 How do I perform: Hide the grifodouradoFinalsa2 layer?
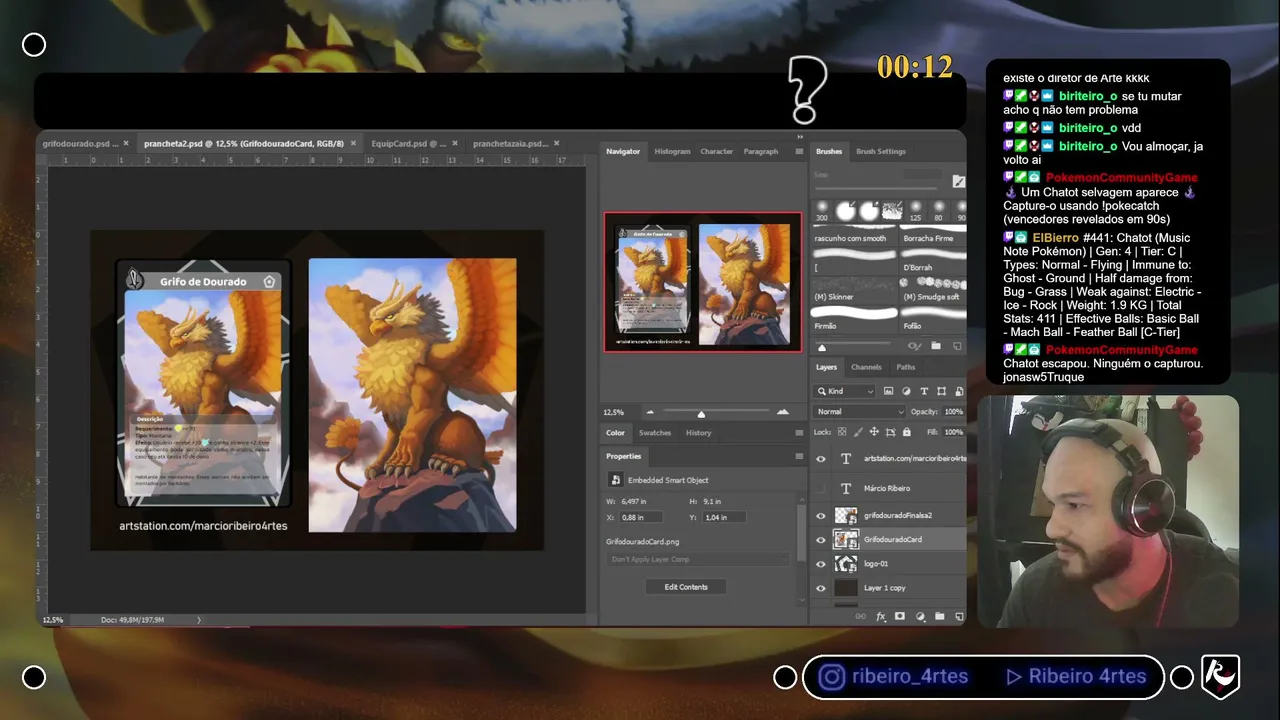point(821,516)
